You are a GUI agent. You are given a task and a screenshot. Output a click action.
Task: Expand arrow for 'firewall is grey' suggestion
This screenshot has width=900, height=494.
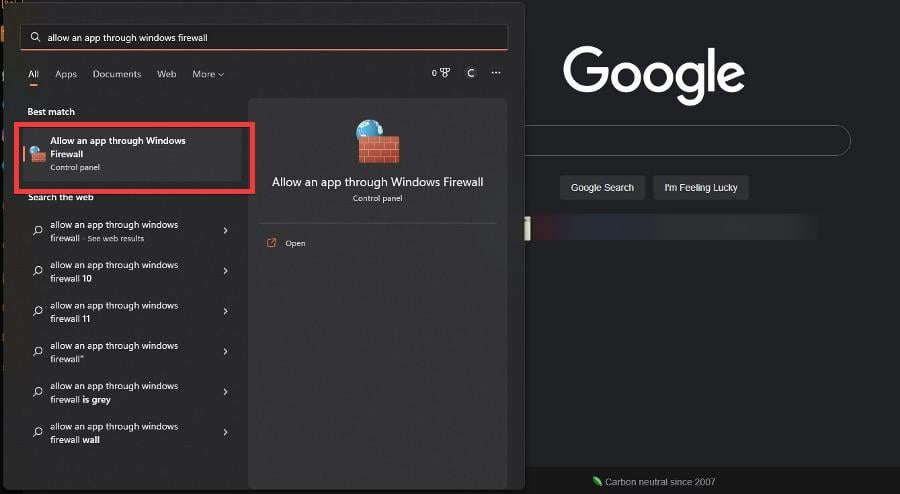click(x=226, y=392)
